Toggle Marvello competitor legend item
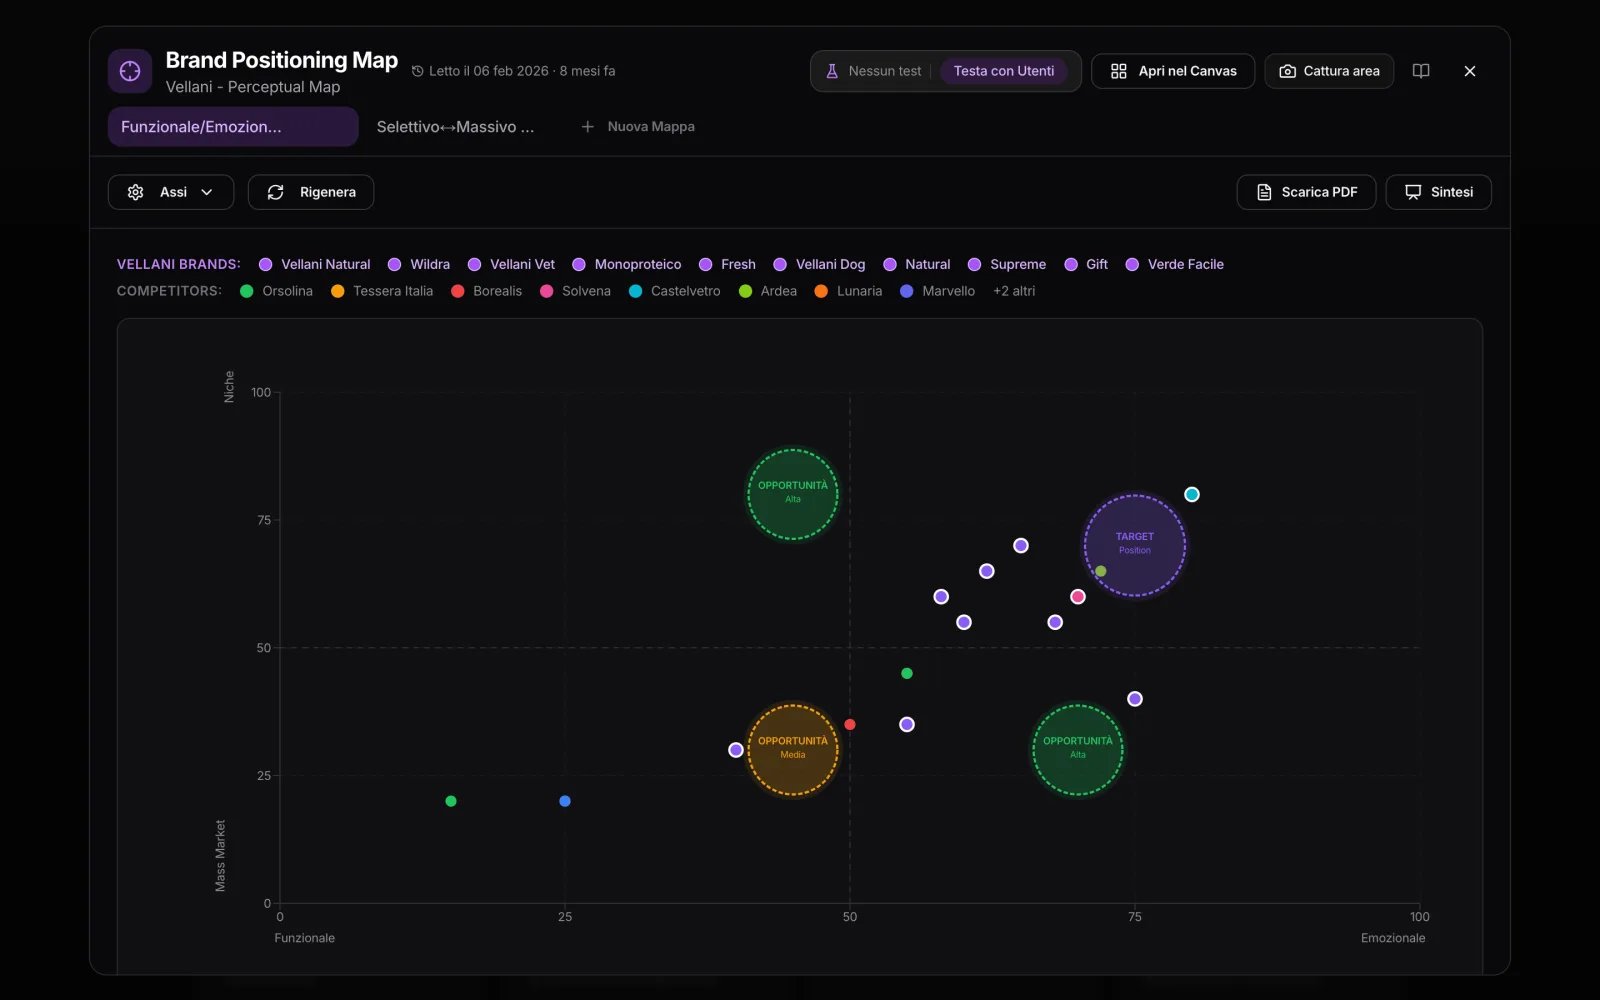The height and width of the screenshot is (1000, 1600). [937, 291]
